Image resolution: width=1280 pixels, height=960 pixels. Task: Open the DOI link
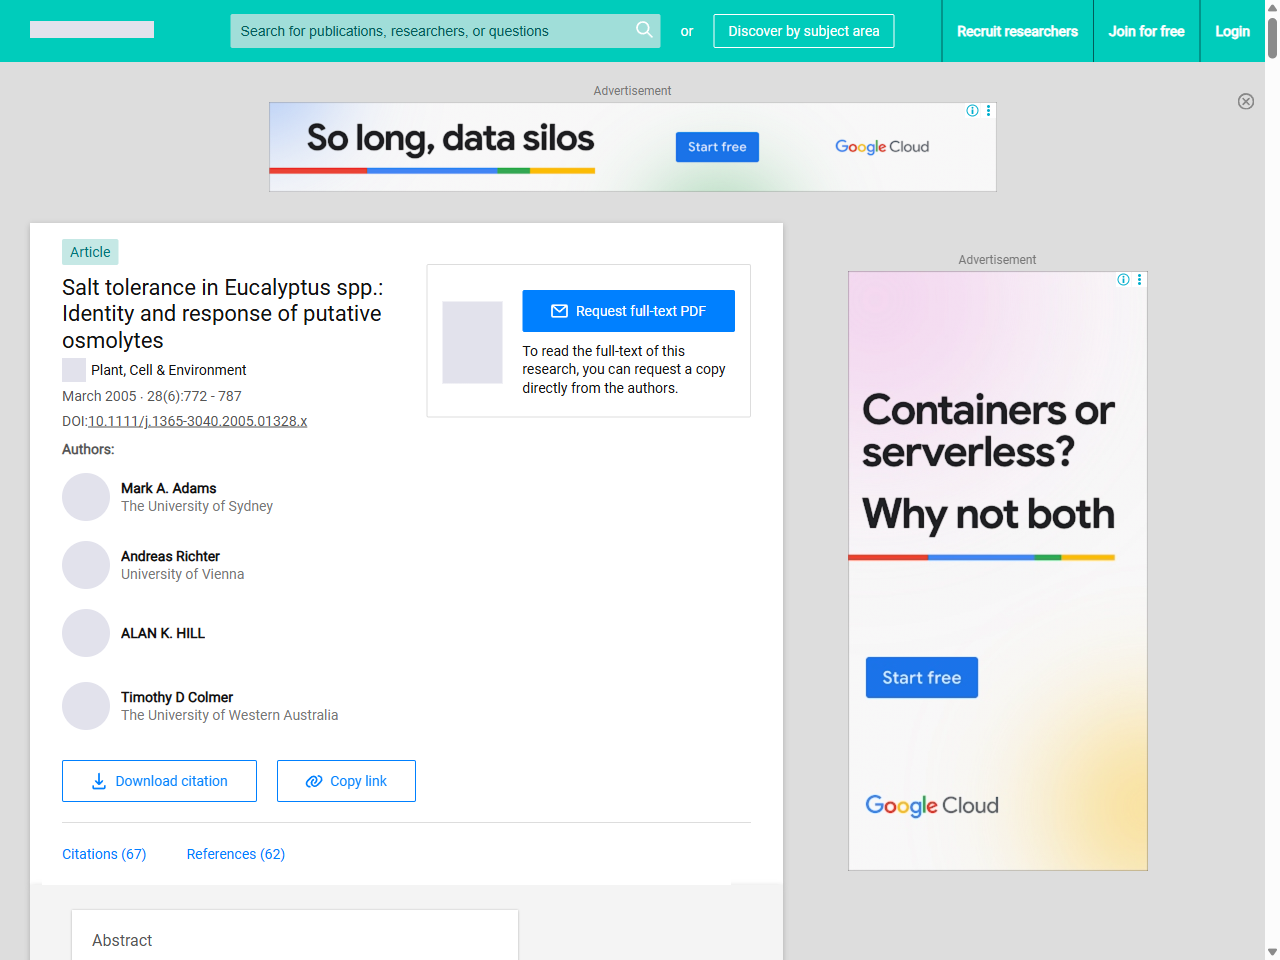(x=197, y=421)
